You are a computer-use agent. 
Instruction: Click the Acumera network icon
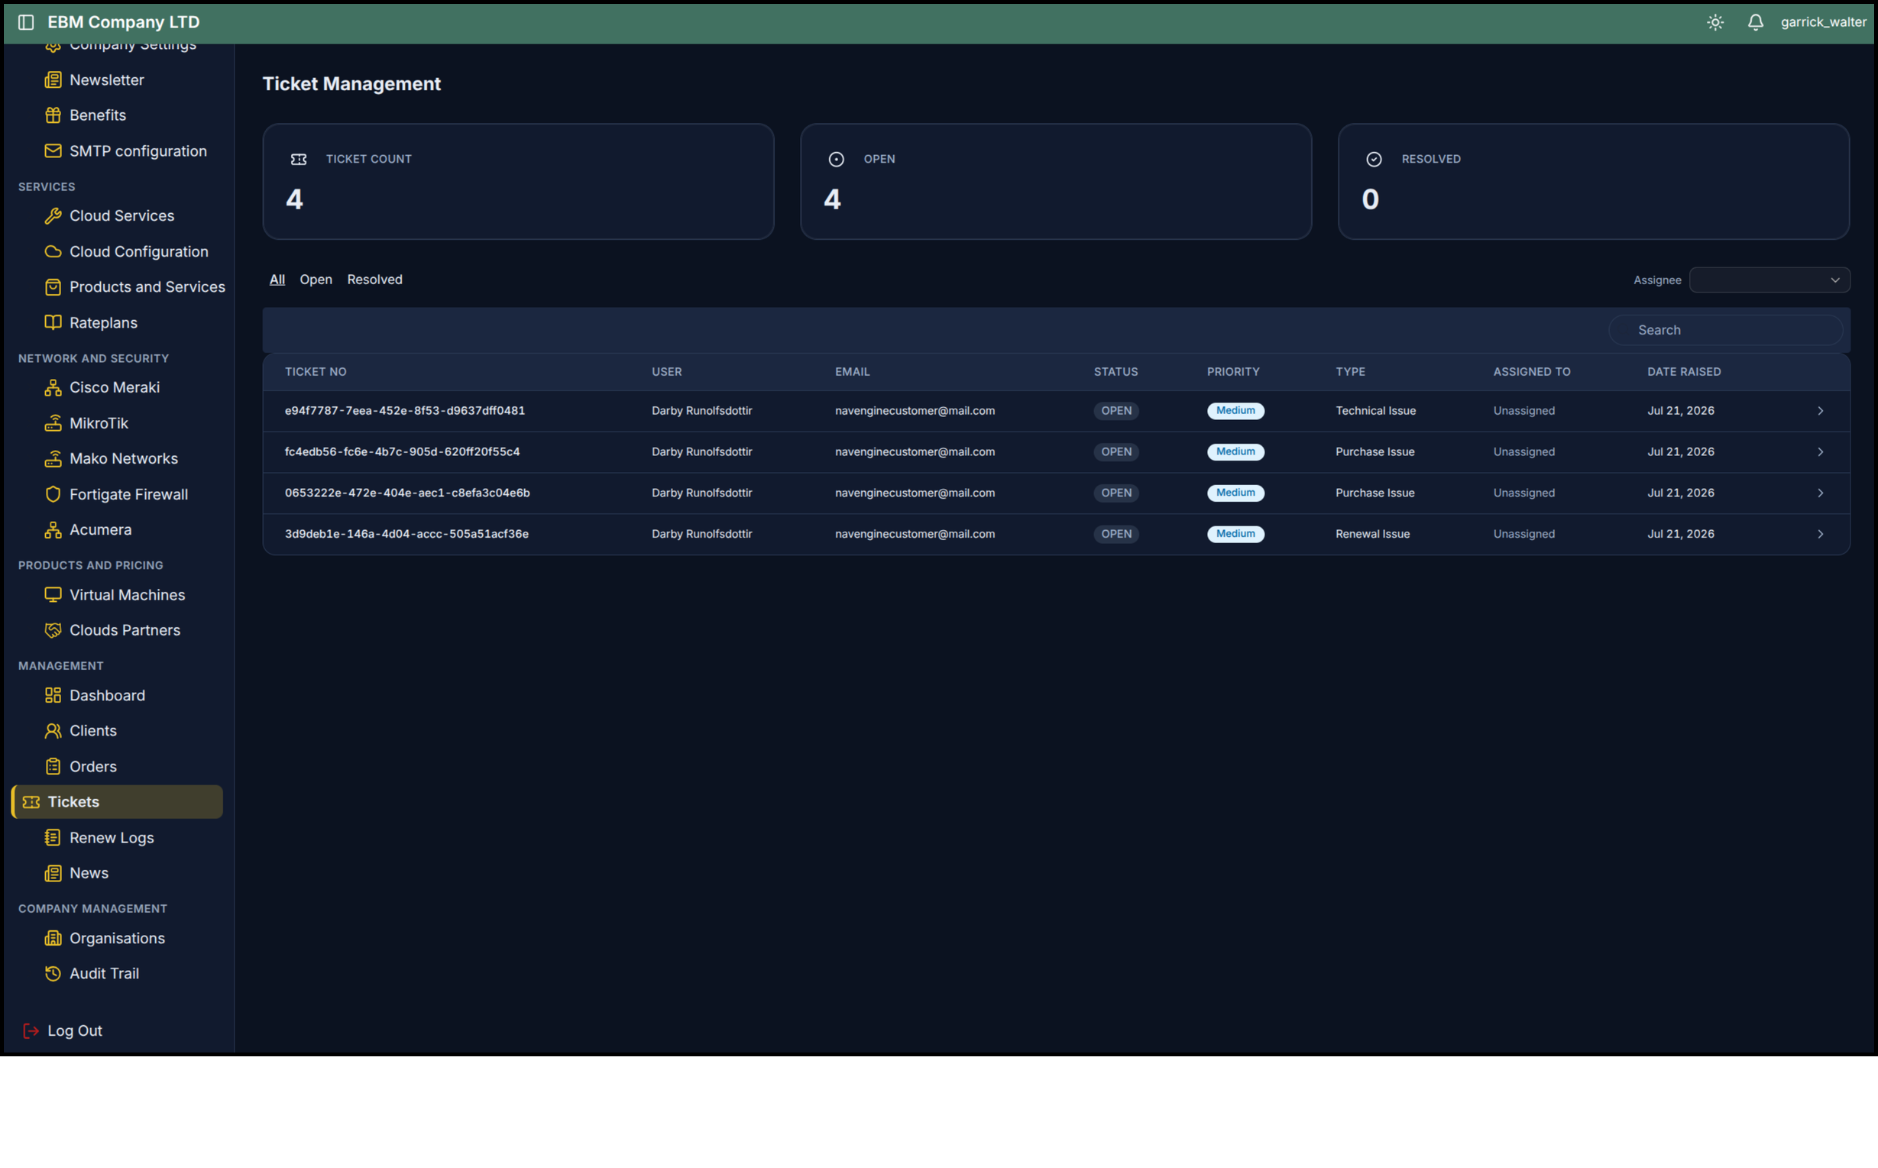click(x=53, y=530)
